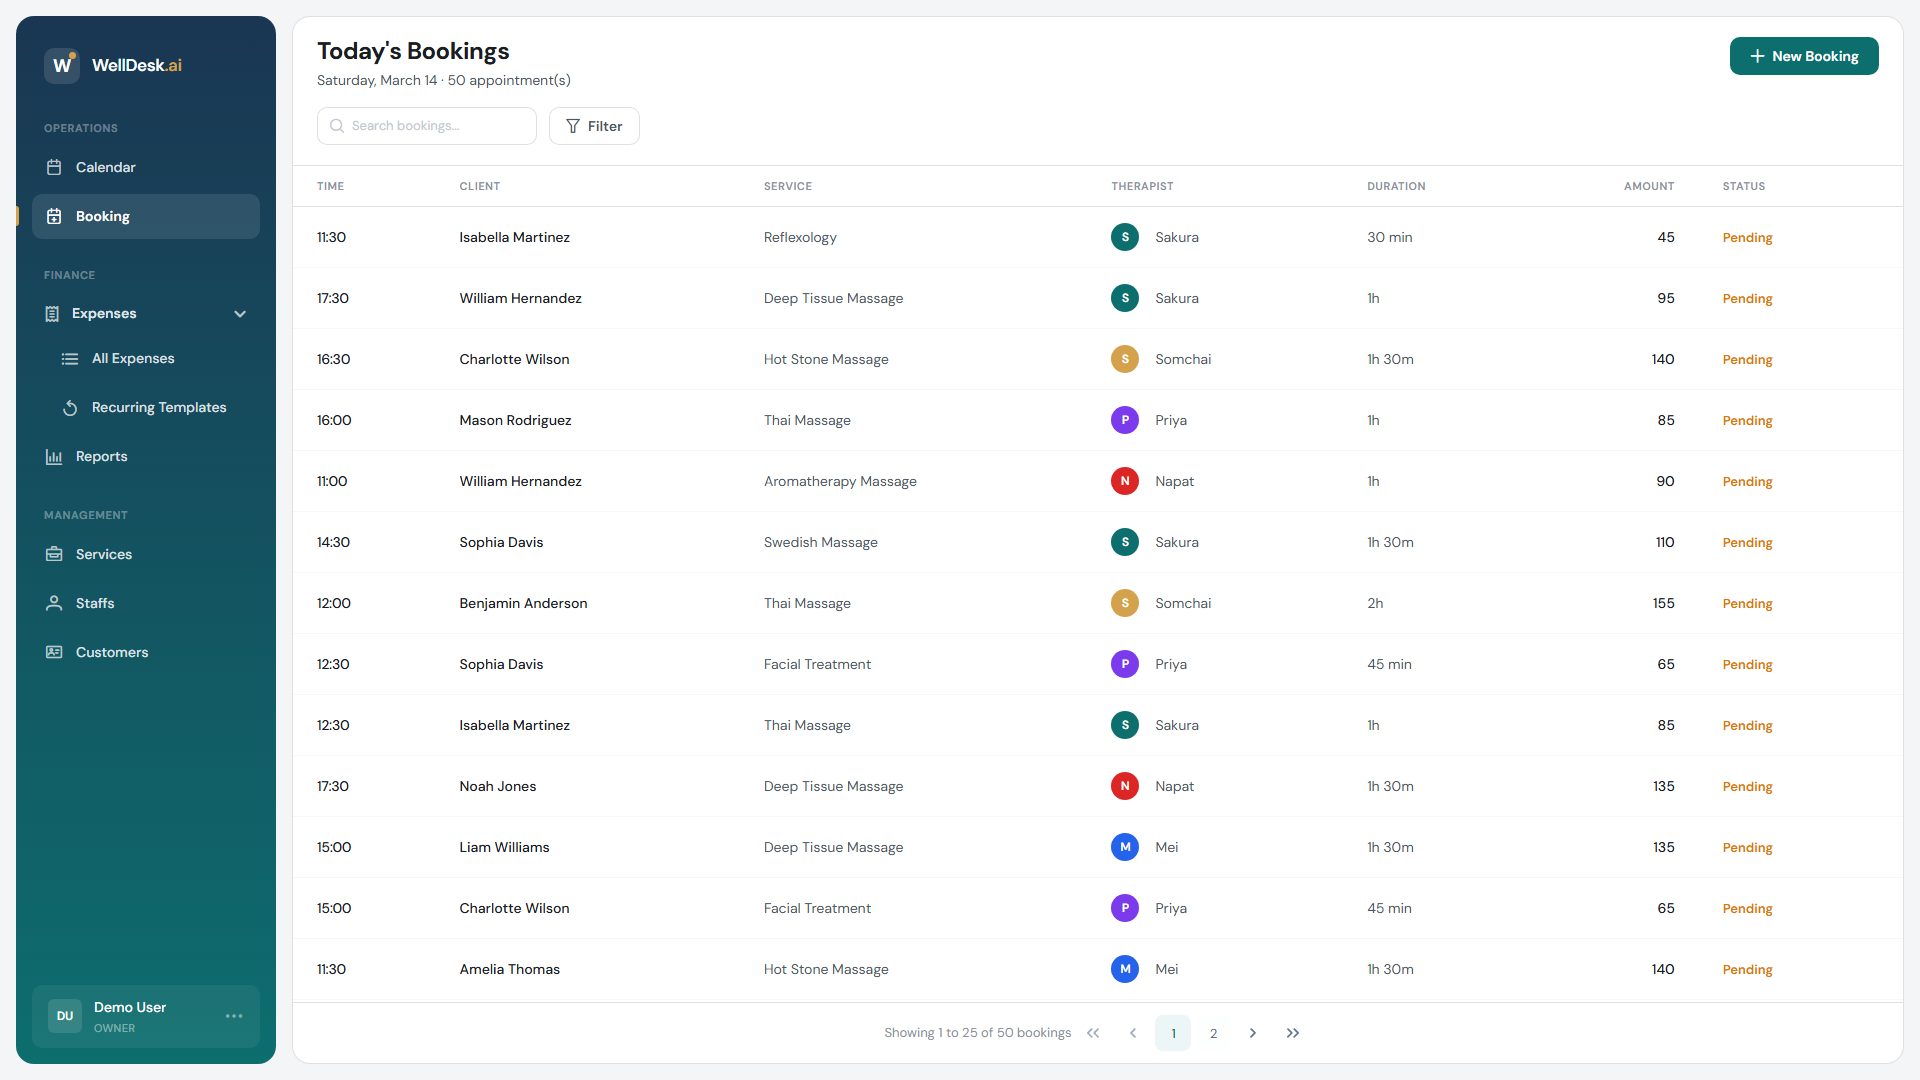
Task: Go to page 2 of bookings
Action: (1213, 1033)
